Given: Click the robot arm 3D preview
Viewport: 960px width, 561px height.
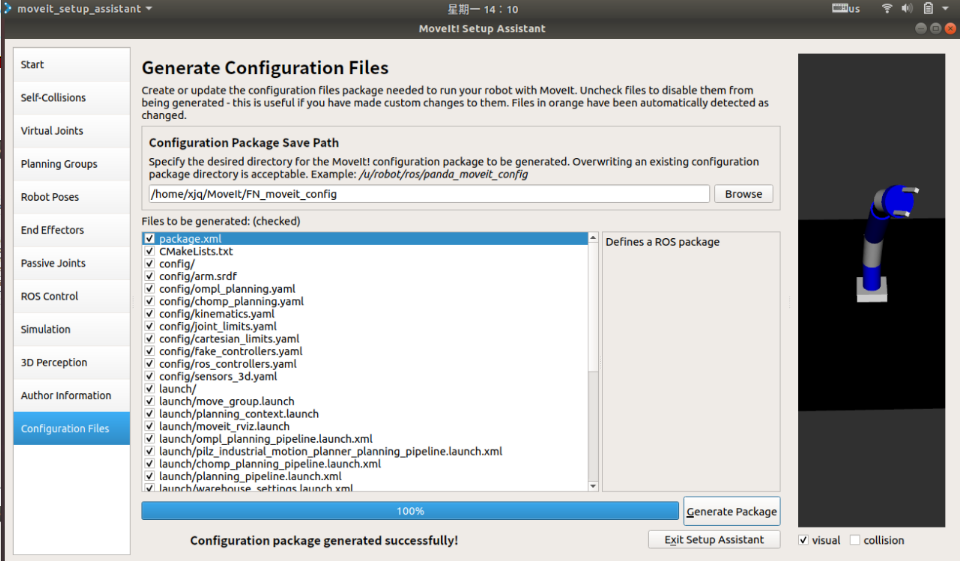Looking at the screenshot, I should click(x=871, y=290).
